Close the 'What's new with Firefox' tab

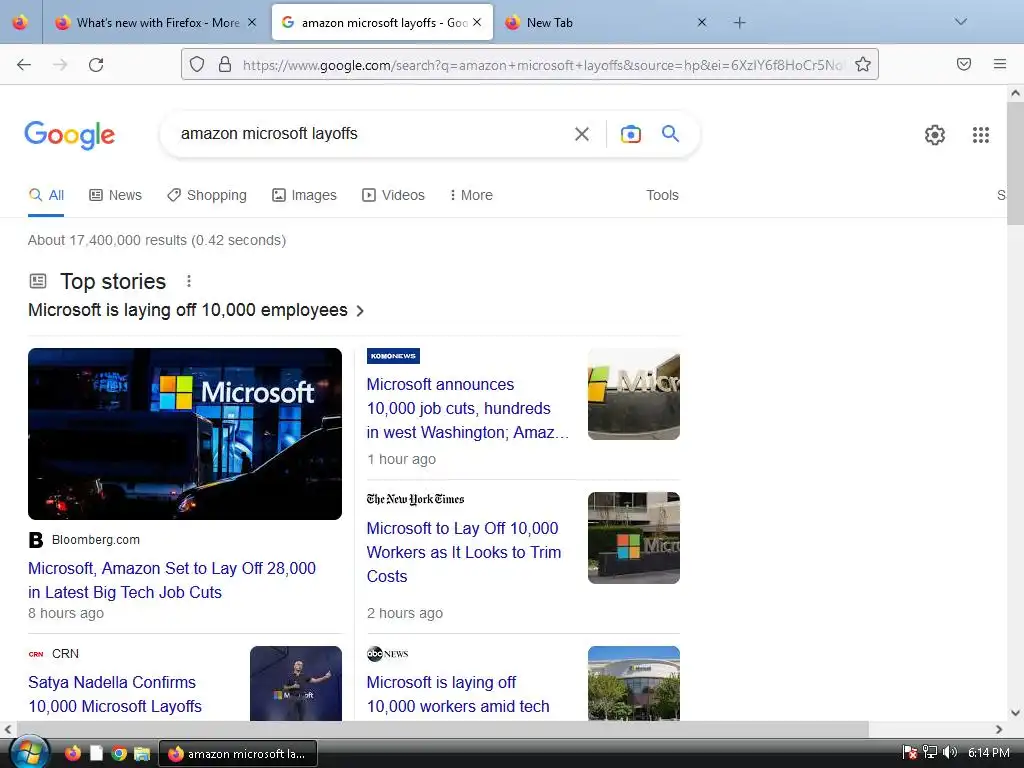pyautogui.click(x=252, y=22)
